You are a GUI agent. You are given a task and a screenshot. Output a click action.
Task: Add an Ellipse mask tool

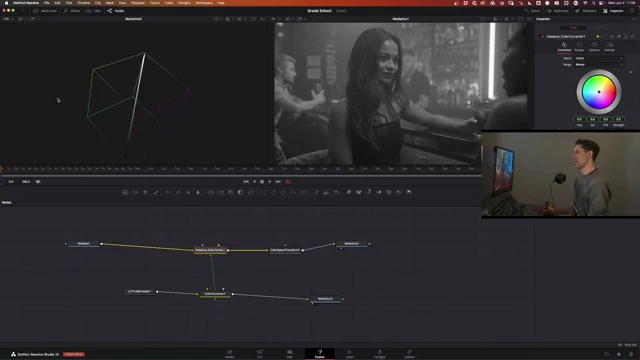pos(273,192)
